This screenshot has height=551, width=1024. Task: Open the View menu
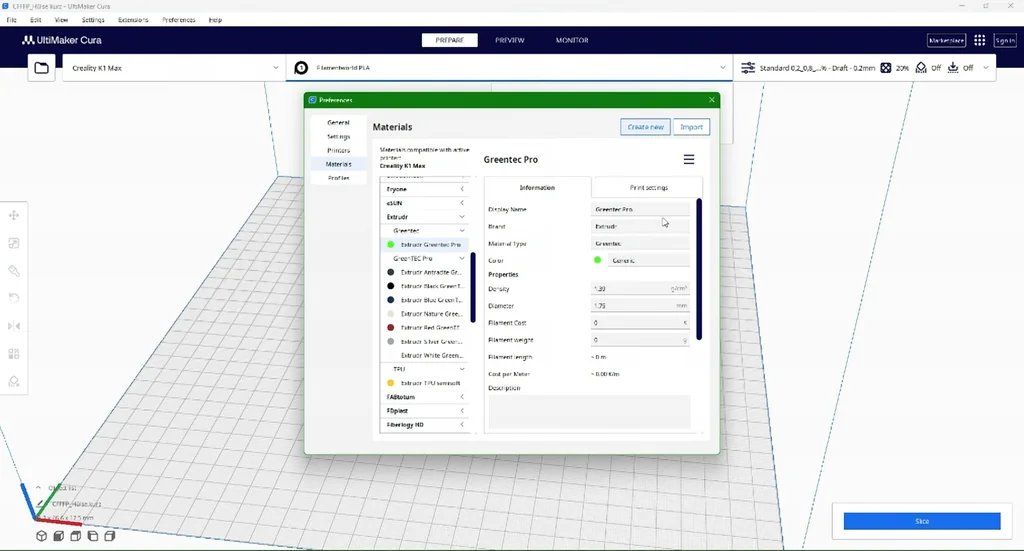click(61, 20)
